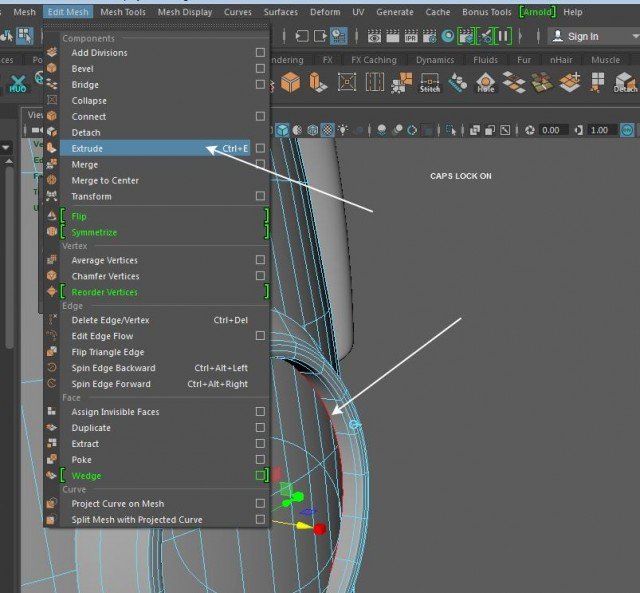Click the Detach shelf icon

click(625, 82)
